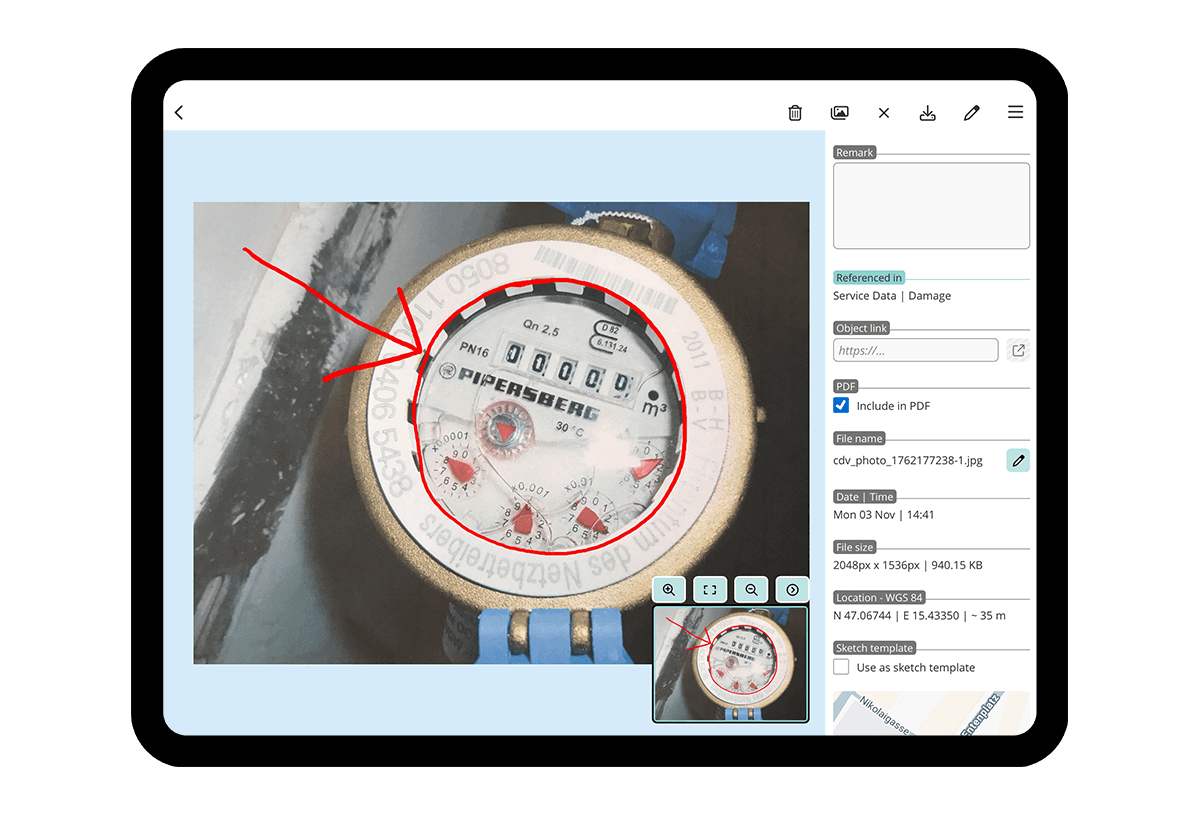Click the Object link URL field
1200x815 pixels.
(x=915, y=350)
